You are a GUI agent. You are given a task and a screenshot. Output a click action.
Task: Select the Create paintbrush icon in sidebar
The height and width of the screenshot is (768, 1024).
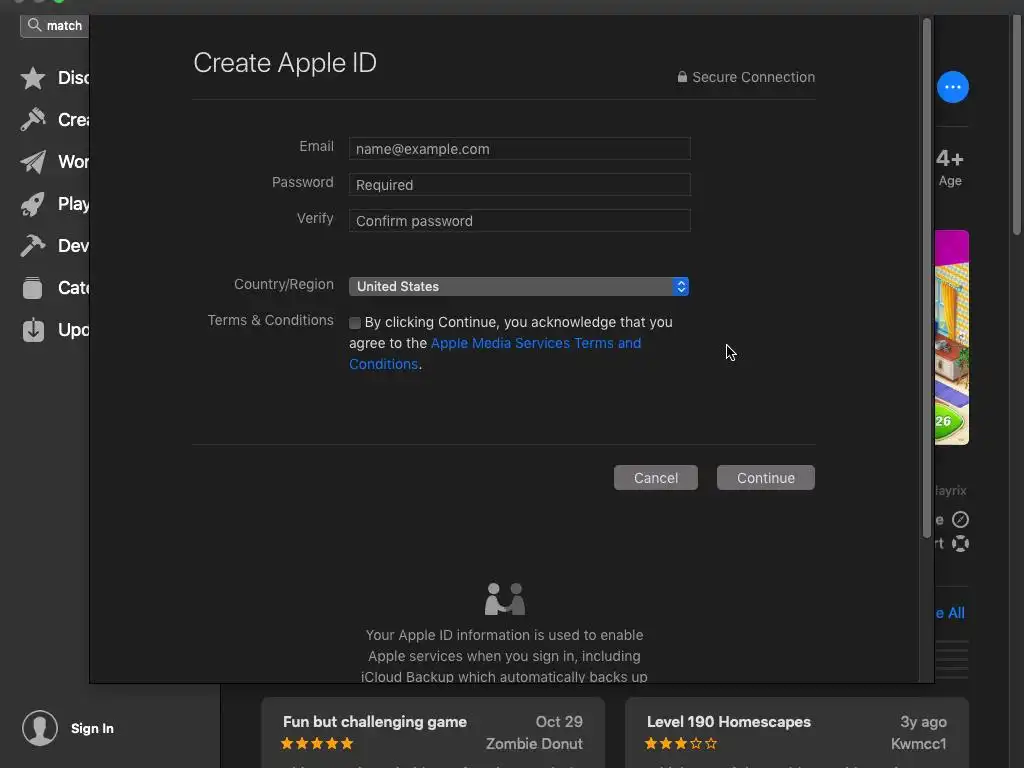pos(33,120)
